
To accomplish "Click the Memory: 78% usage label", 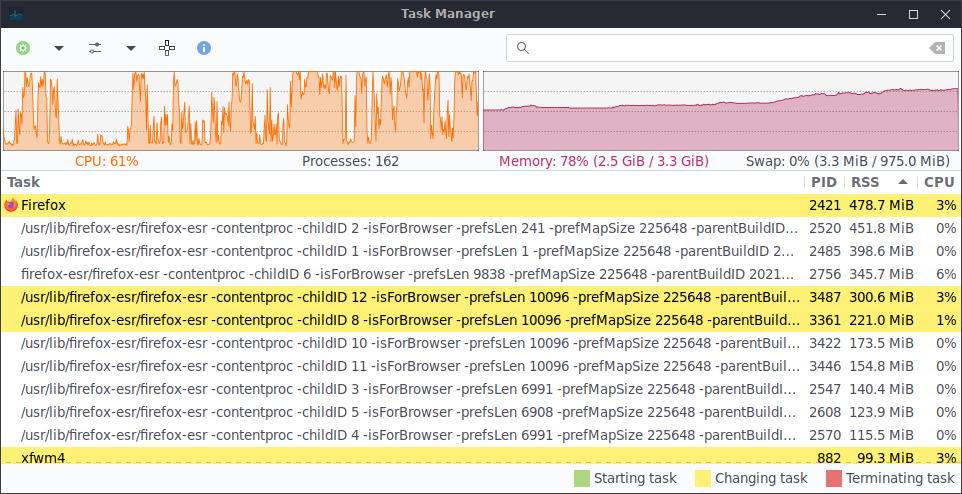I will (604, 161).
